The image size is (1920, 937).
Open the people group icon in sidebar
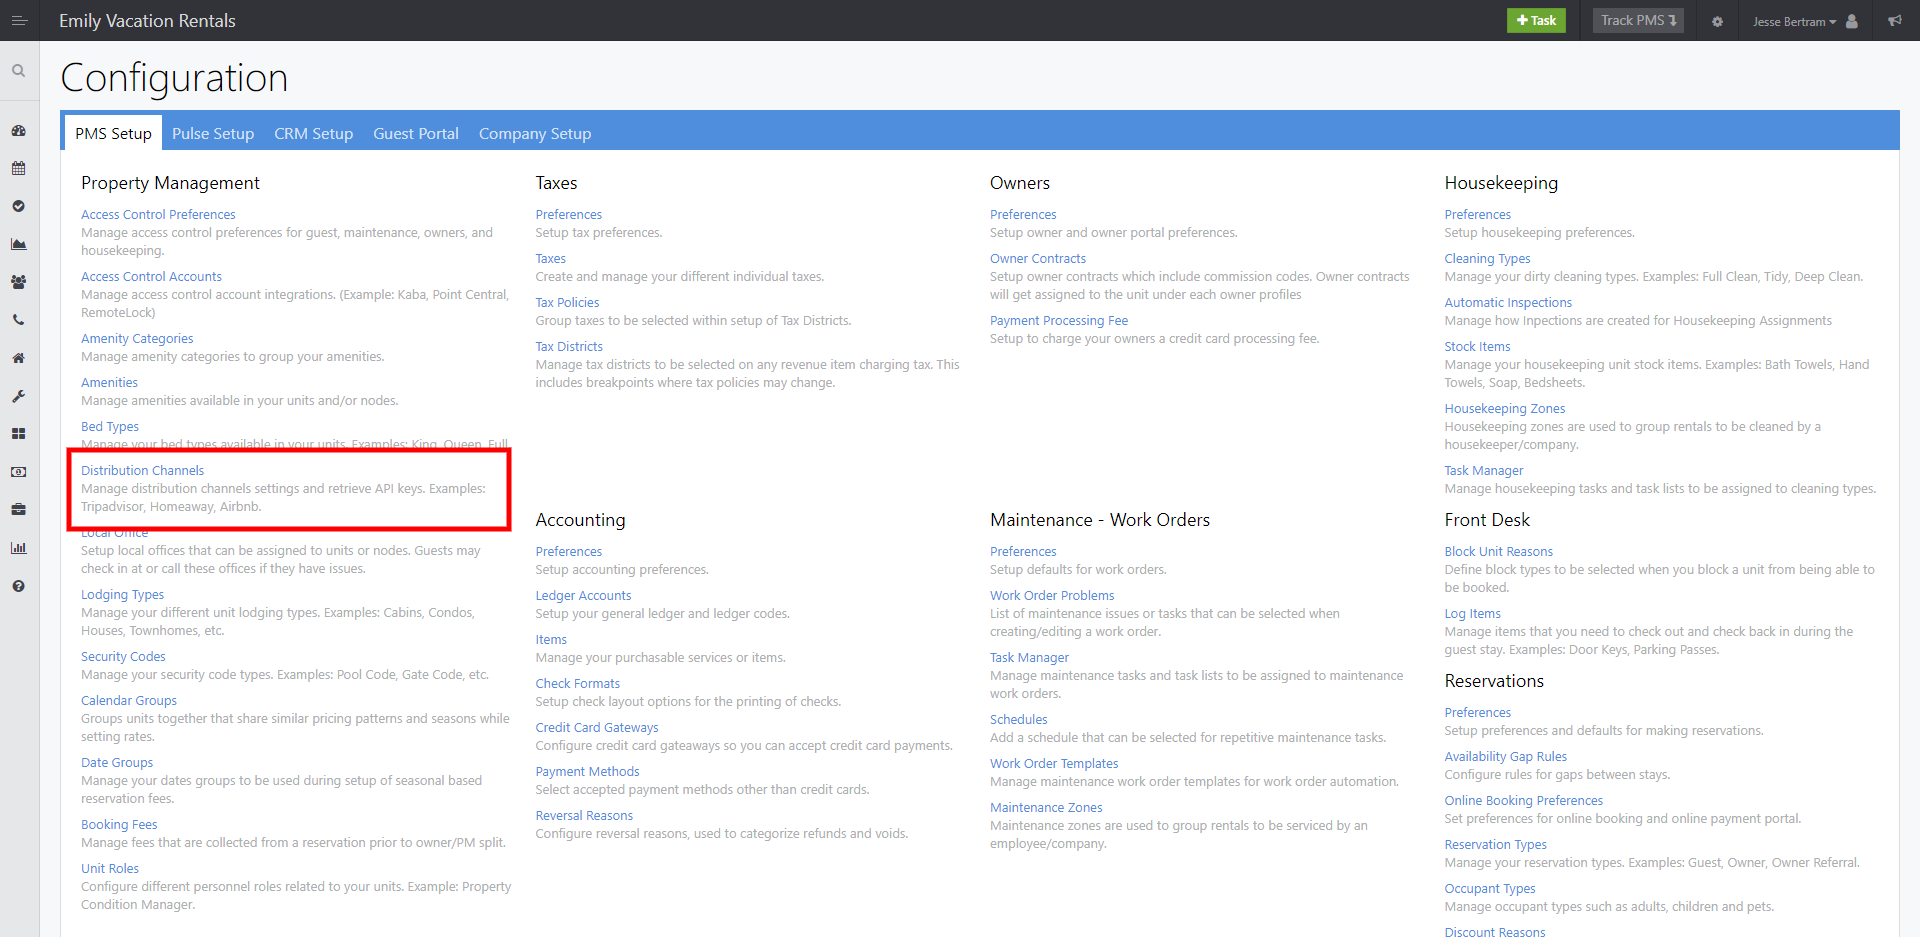(x=19, y=282)
